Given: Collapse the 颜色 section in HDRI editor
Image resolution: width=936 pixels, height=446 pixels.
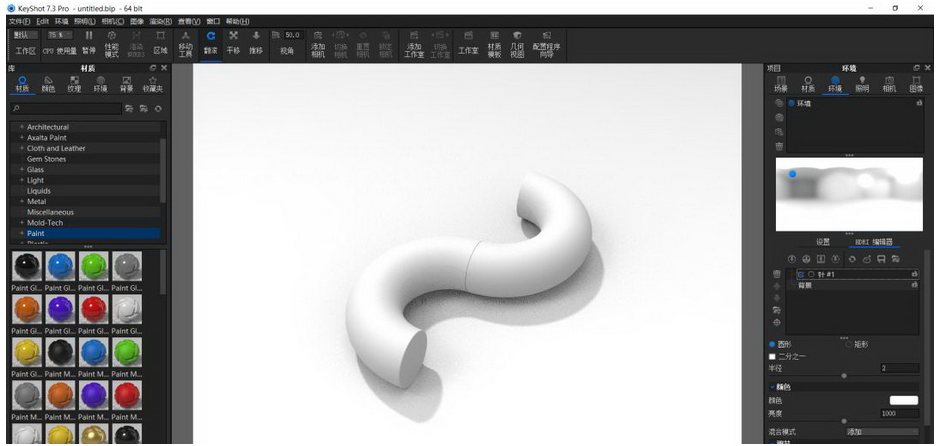Looking at the screenshot, I should [x=772, y=387].
